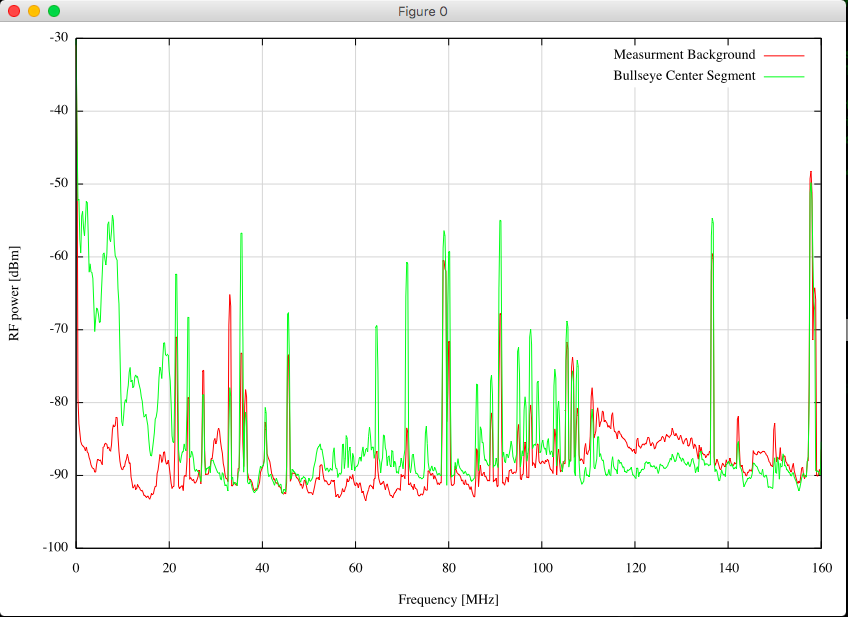Click the 40 tick on frequency axis
The height and width of the screenshot is (617, 848).
(x=262, y=567)
